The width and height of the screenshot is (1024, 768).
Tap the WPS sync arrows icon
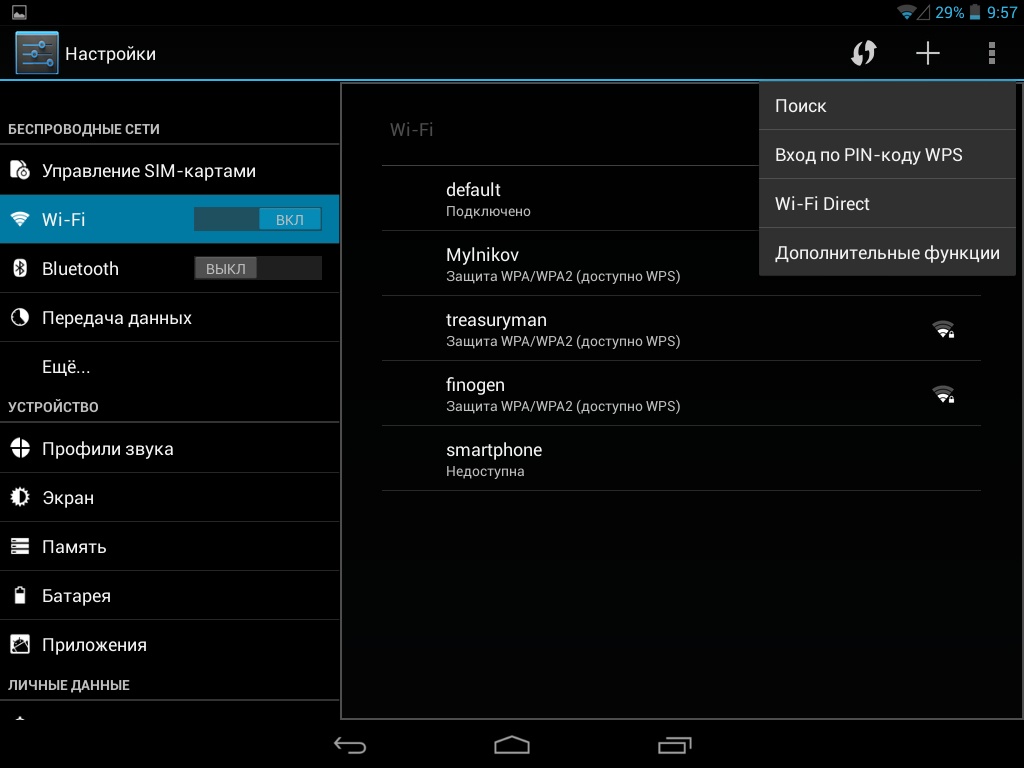tap(863, 53)
